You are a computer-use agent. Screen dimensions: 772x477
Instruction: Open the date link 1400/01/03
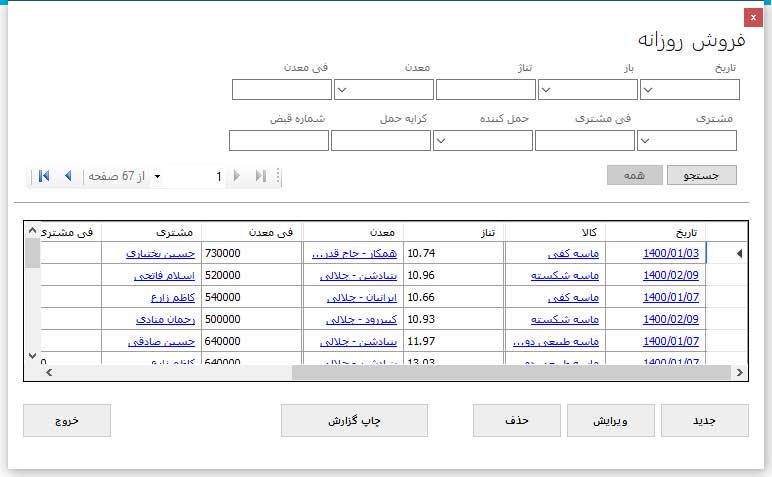click(x=672, y=253)
